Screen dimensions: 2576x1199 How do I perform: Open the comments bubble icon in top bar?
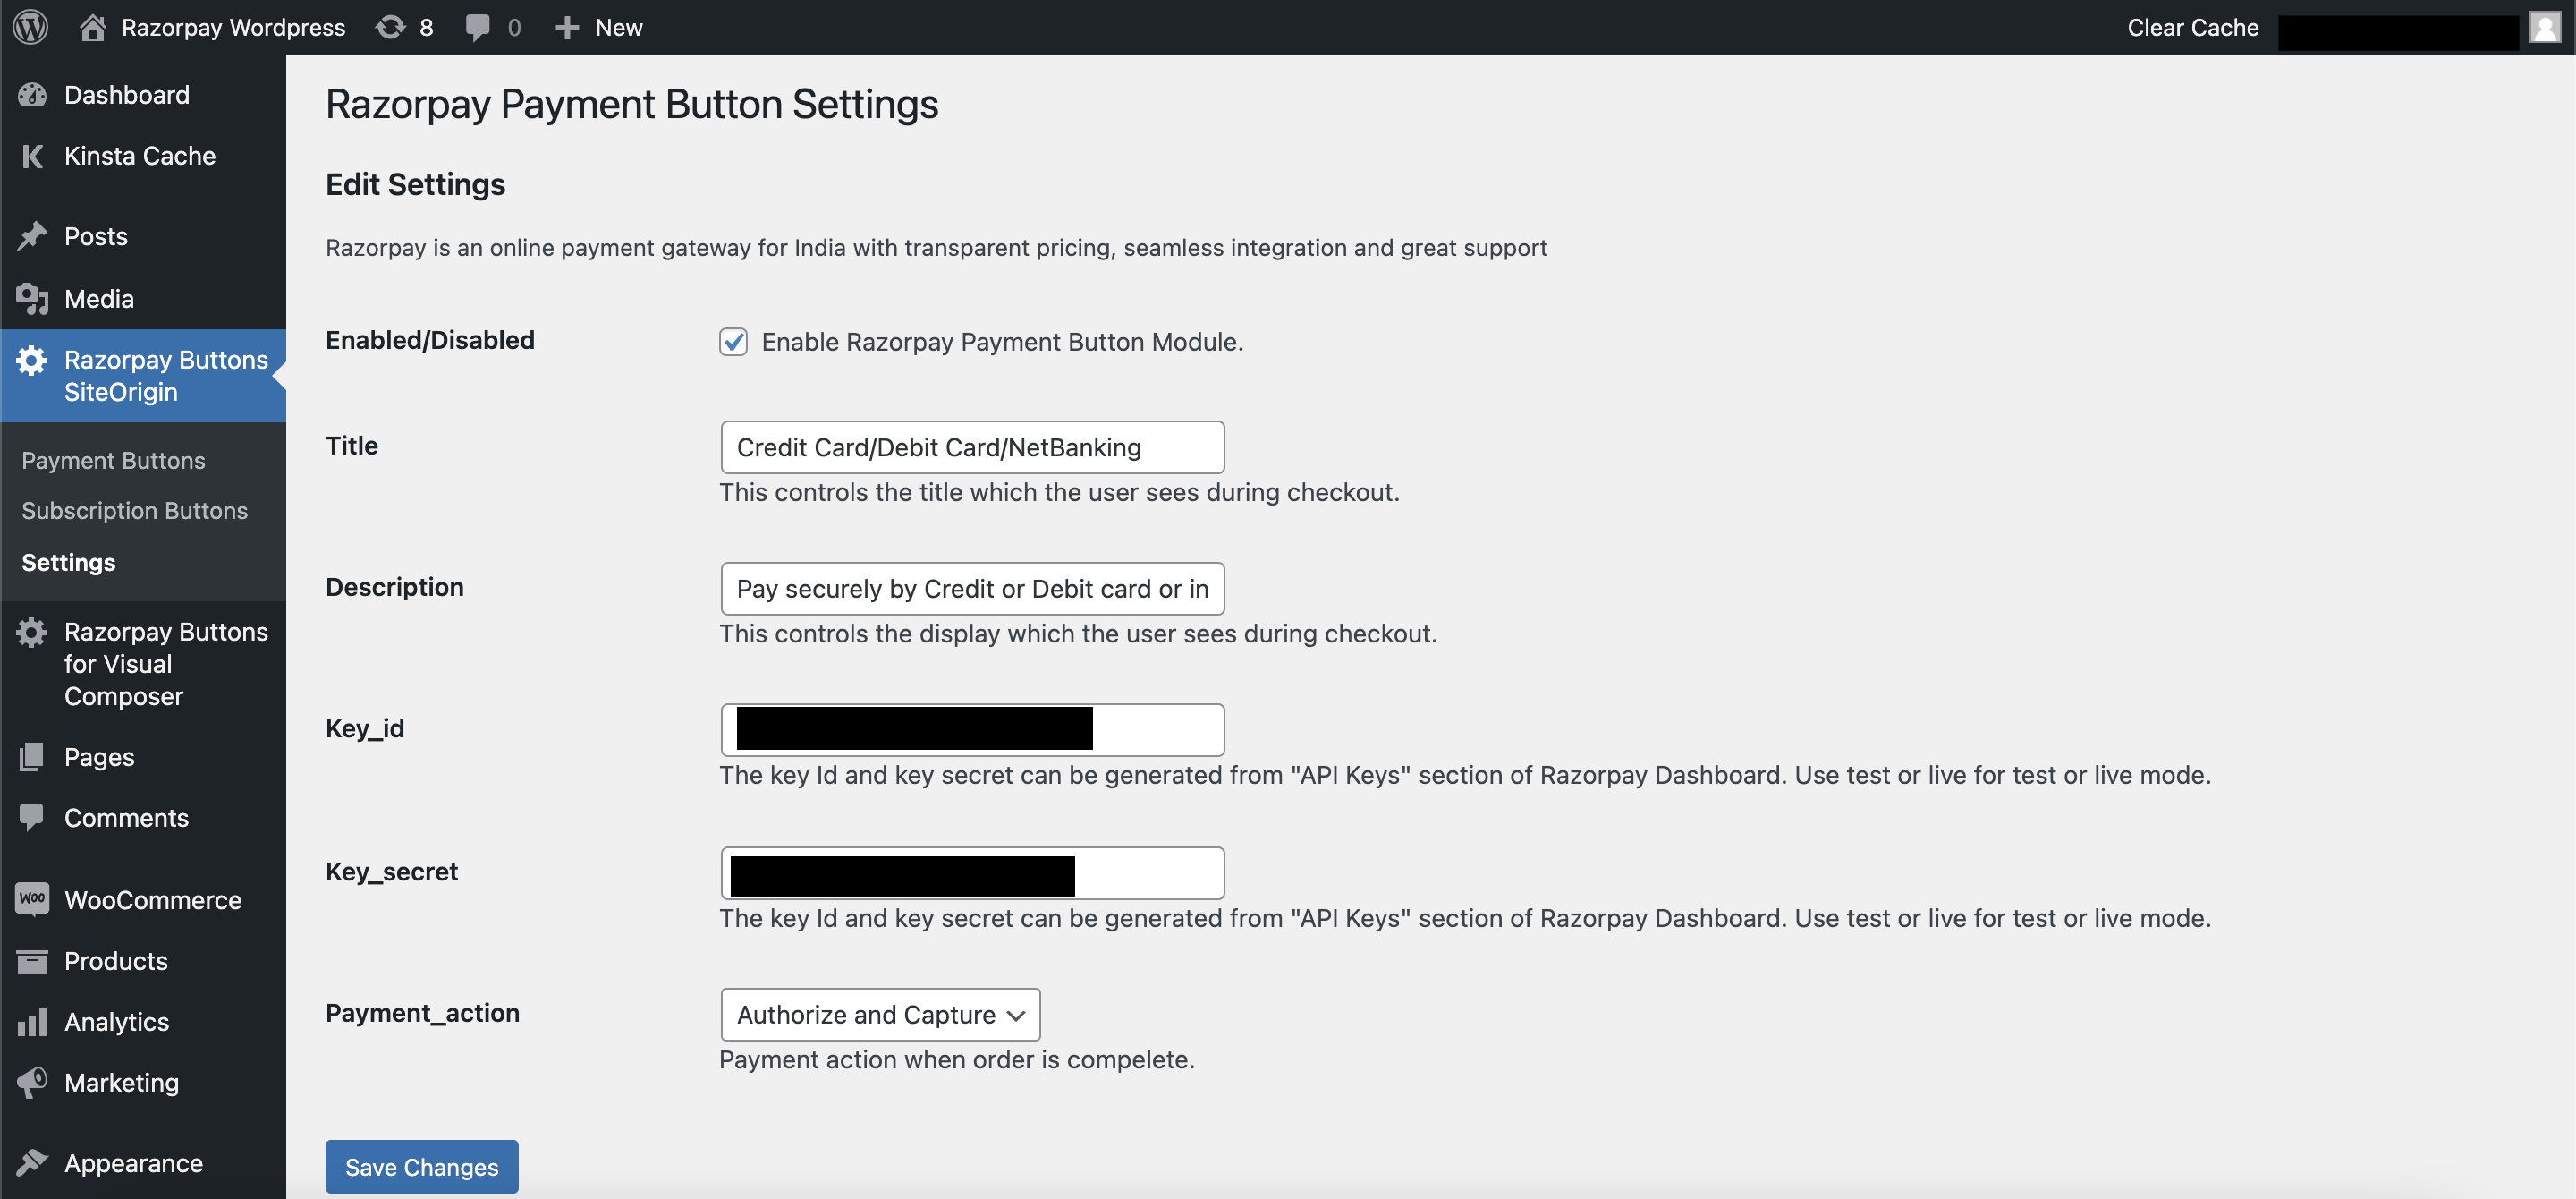click(x=478, y=27)
